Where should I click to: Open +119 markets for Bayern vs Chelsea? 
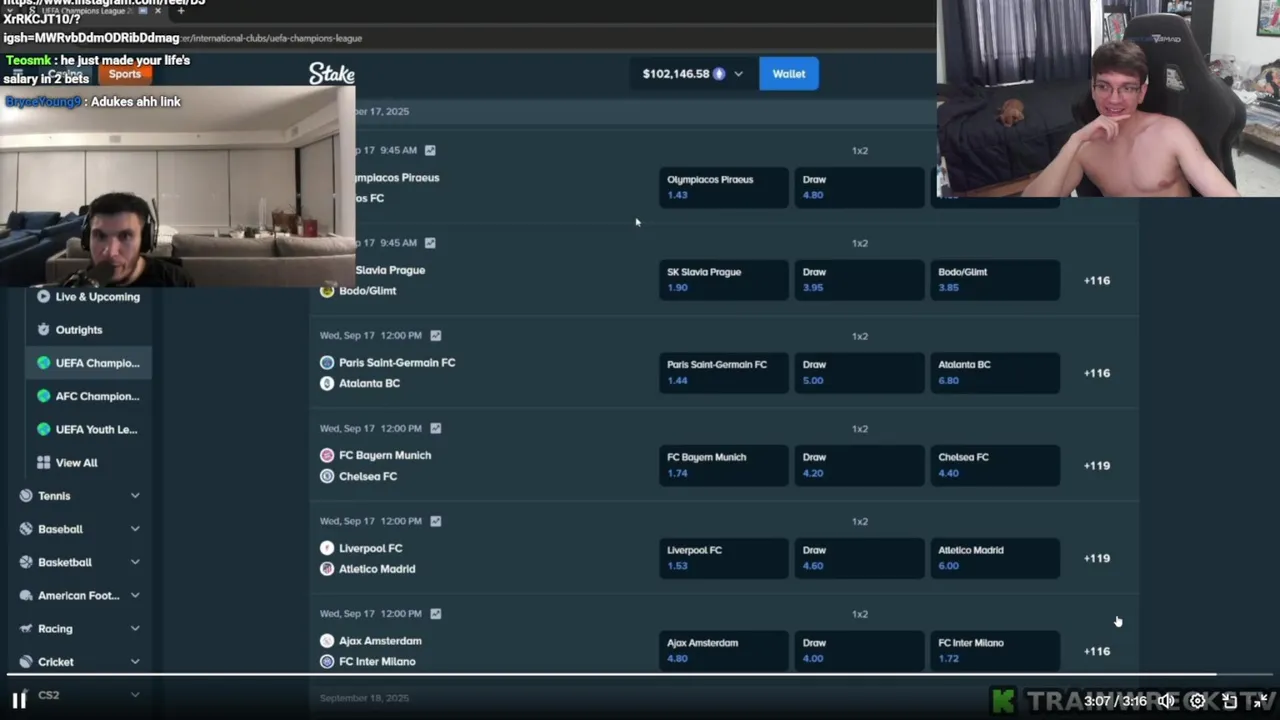1097,466
